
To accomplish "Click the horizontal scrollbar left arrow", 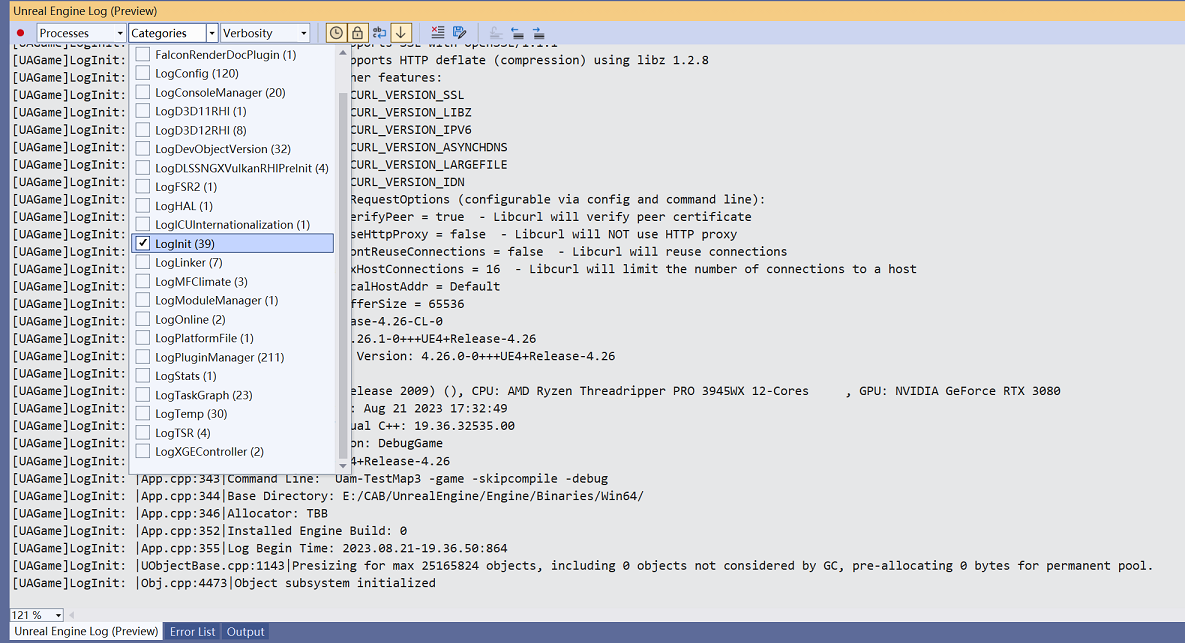I will click(72, 615).
